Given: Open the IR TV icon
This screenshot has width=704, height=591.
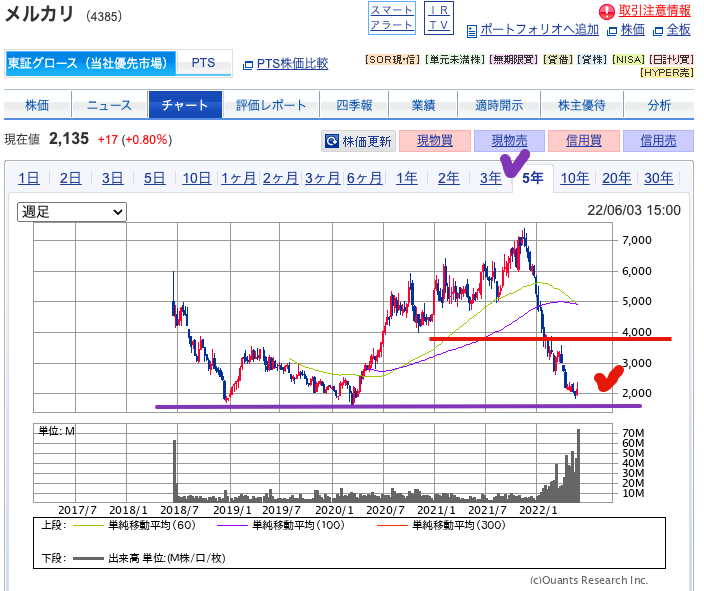Looking at the screenshot, I should click(439, 18).
